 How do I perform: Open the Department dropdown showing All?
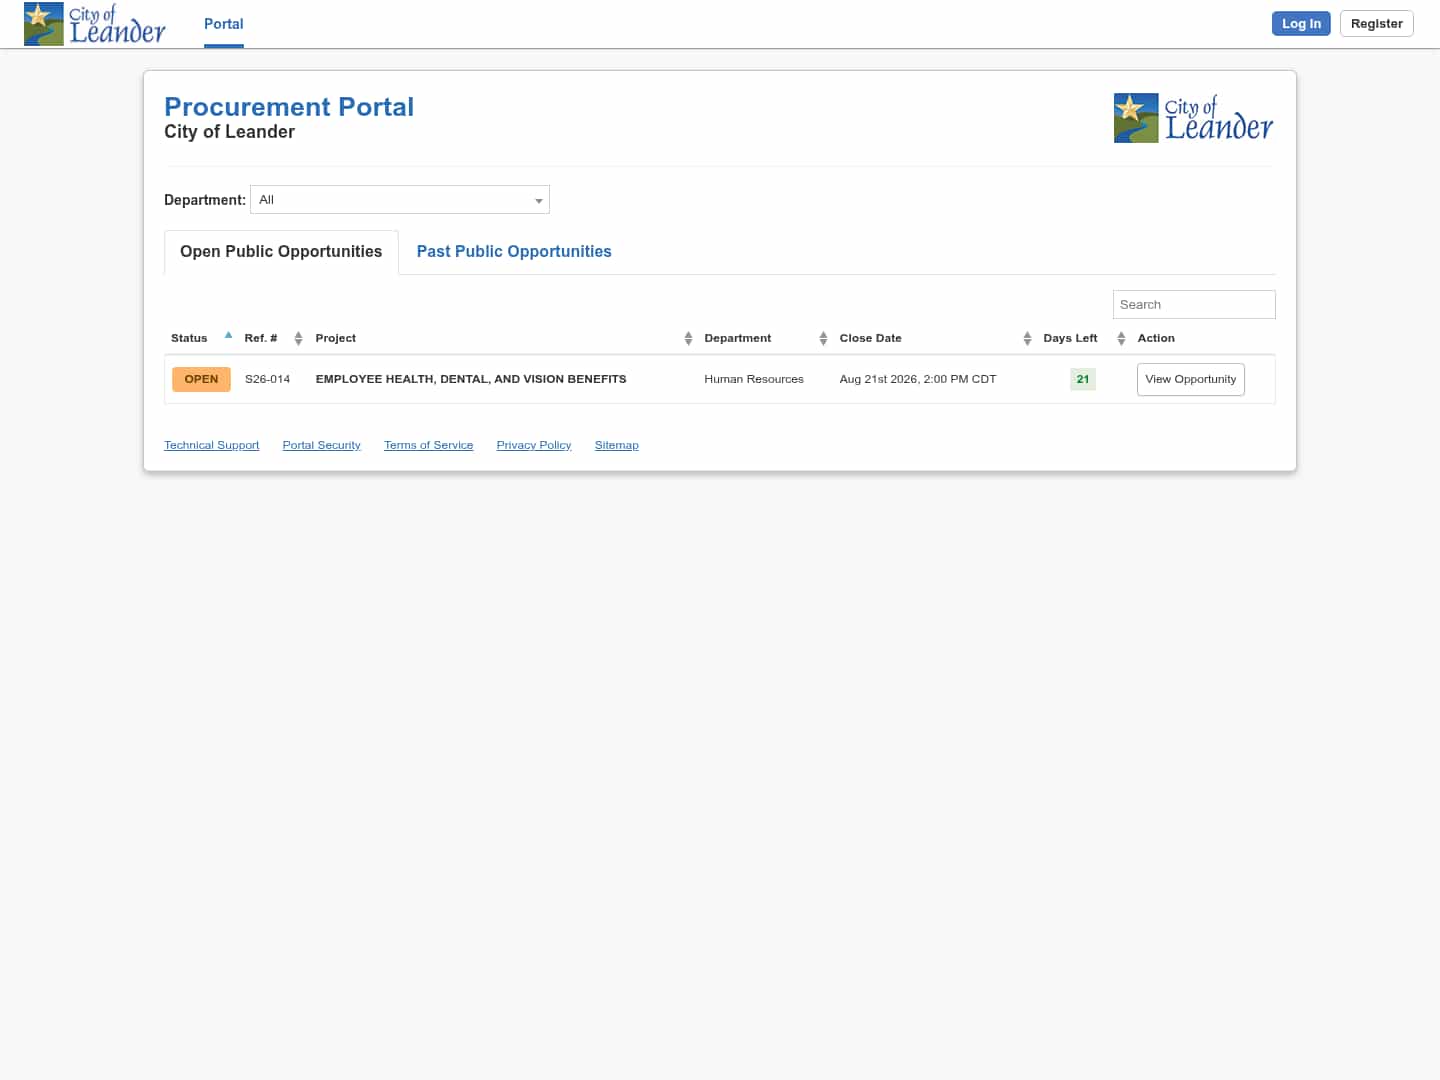(x=400, y=200)
